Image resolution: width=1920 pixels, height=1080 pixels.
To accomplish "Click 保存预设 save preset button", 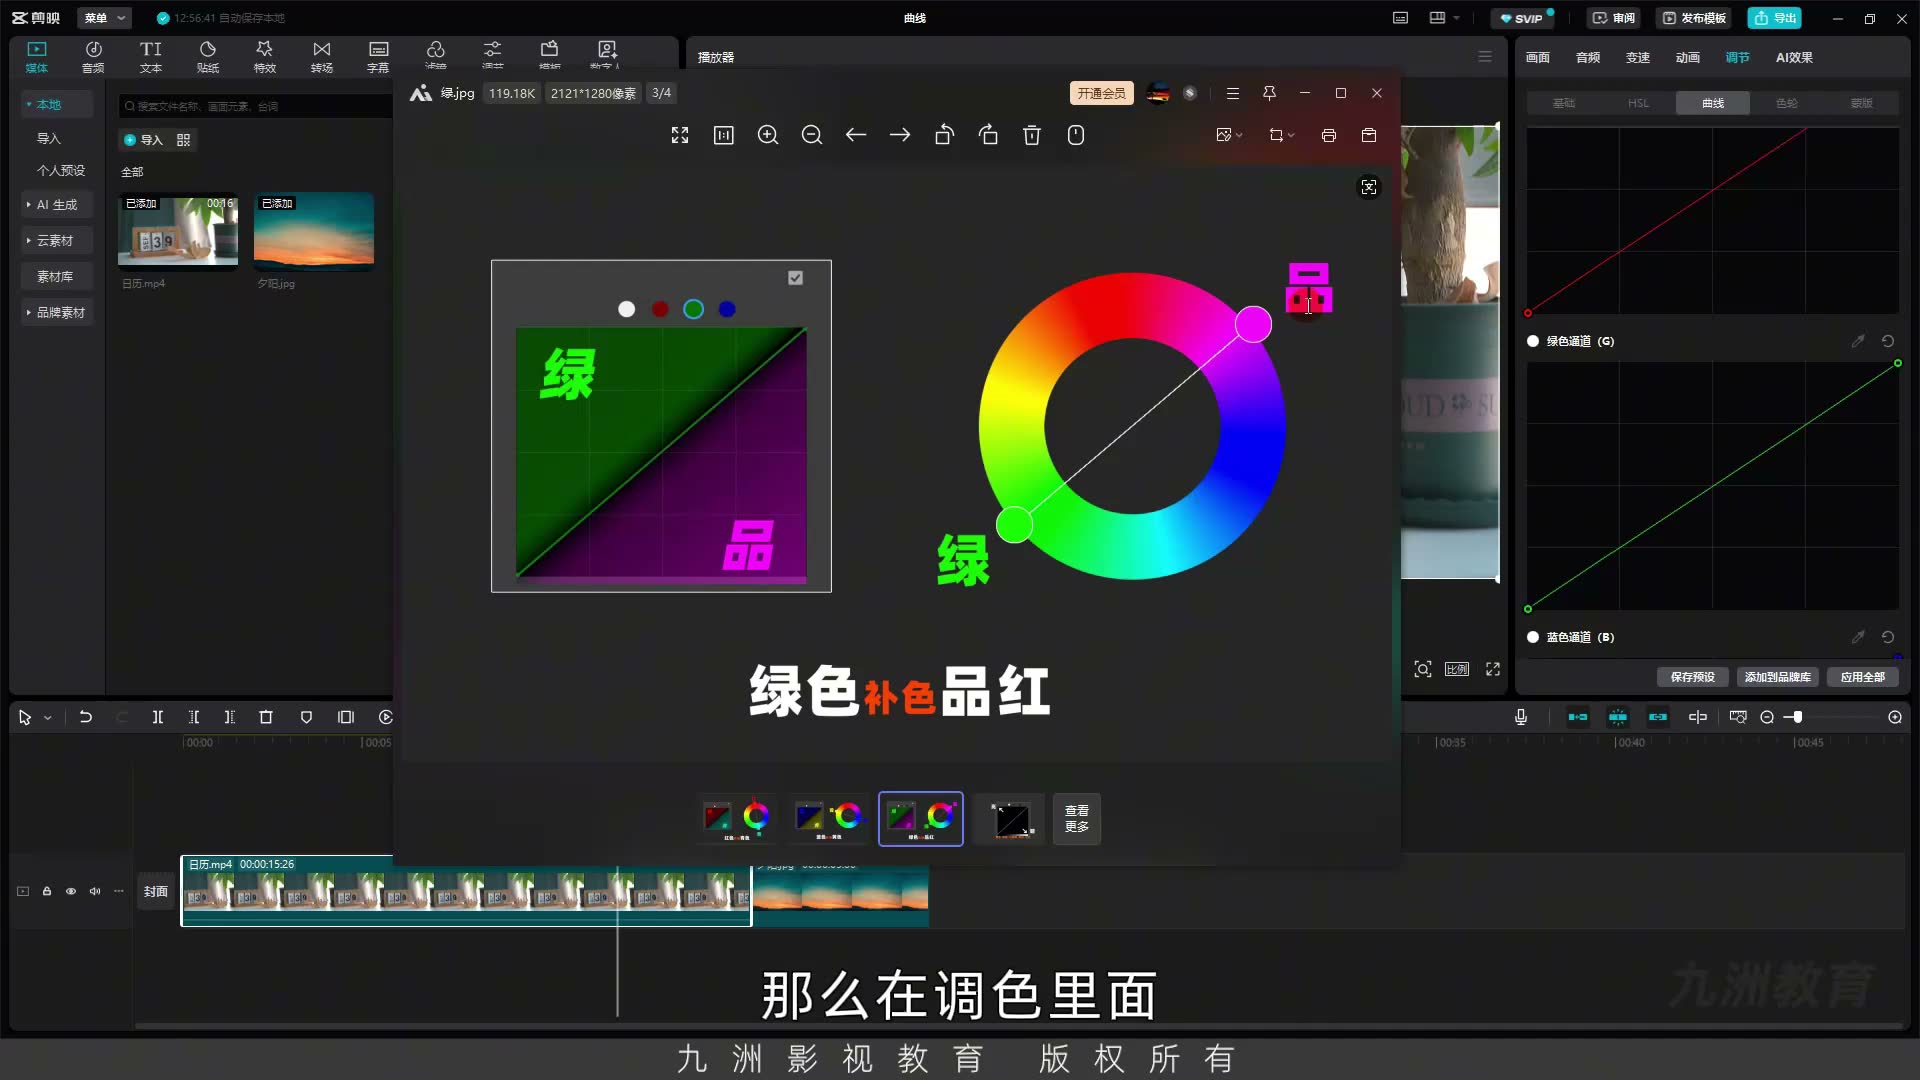I will [1692, 677].
